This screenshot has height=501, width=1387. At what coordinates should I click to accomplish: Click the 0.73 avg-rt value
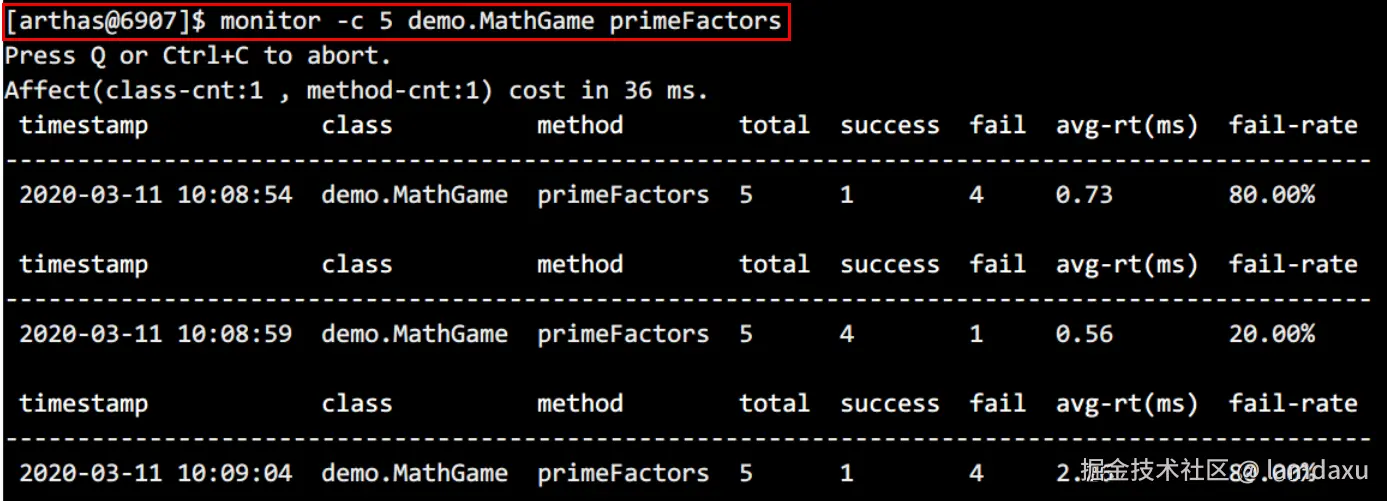pyautogui.click(x=1084, y=195)
